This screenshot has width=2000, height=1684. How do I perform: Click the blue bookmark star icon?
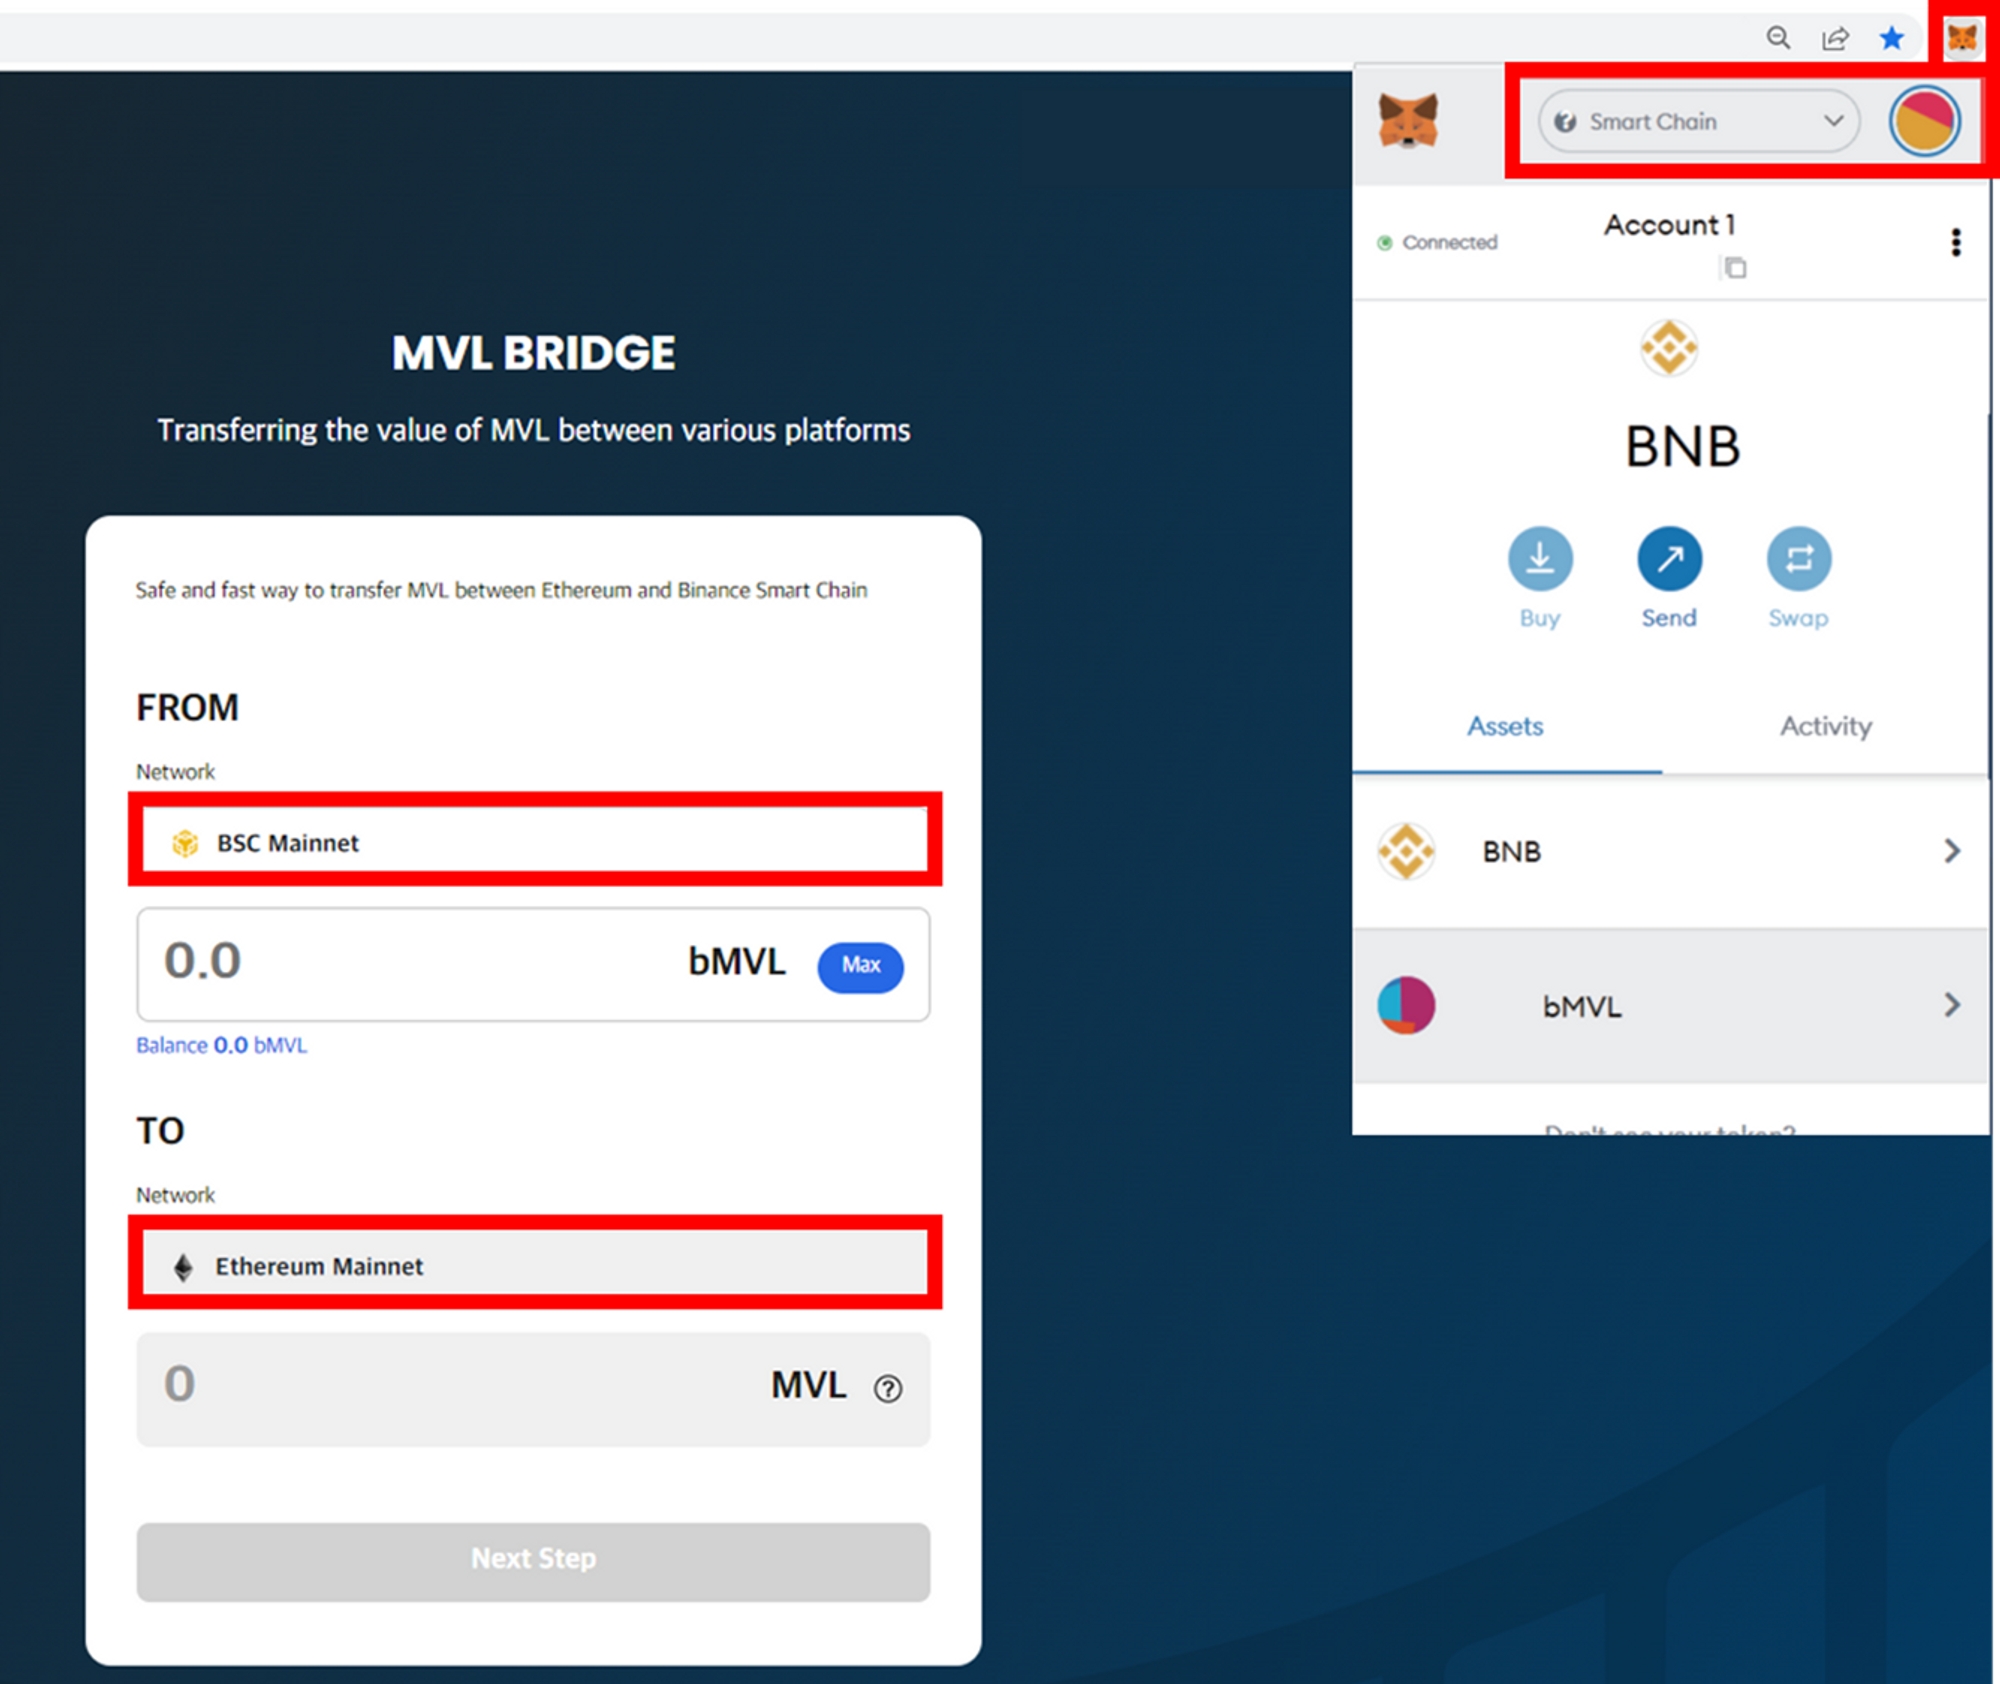pos(1891,38)
